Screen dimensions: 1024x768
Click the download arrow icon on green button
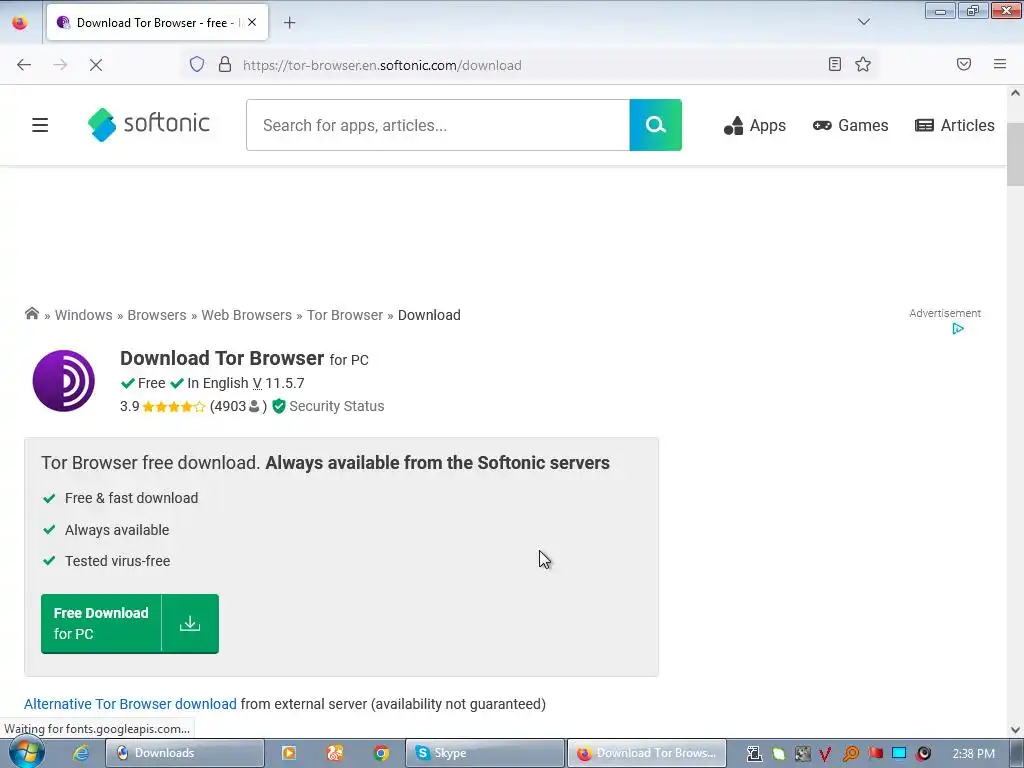click(x=190, y=624)
